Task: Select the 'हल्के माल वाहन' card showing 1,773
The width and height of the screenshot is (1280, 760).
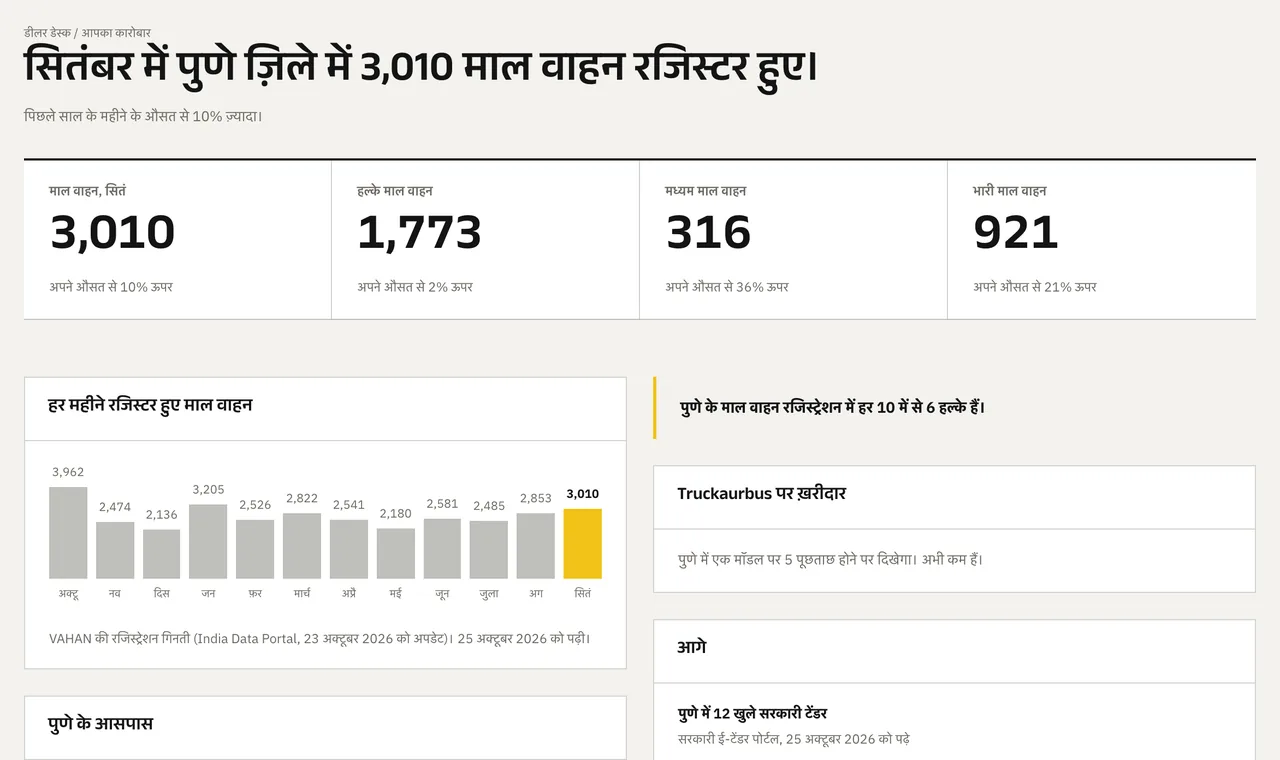Action: pyautogui.click(x=485, y=240)
